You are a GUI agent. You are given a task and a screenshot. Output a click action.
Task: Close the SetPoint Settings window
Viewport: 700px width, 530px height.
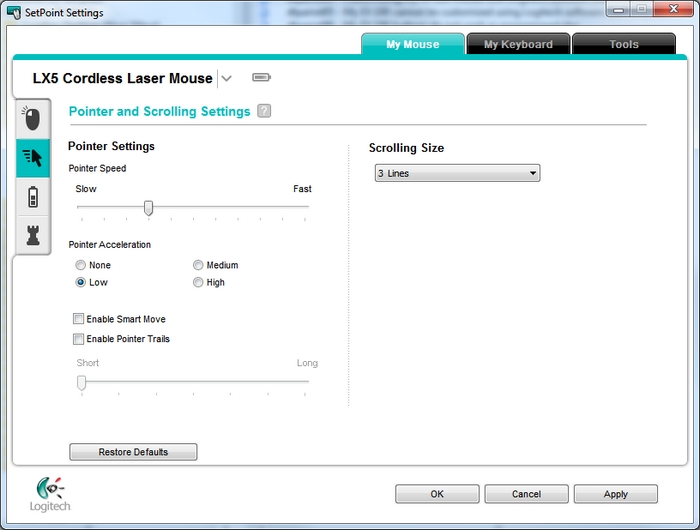point(674,9)
